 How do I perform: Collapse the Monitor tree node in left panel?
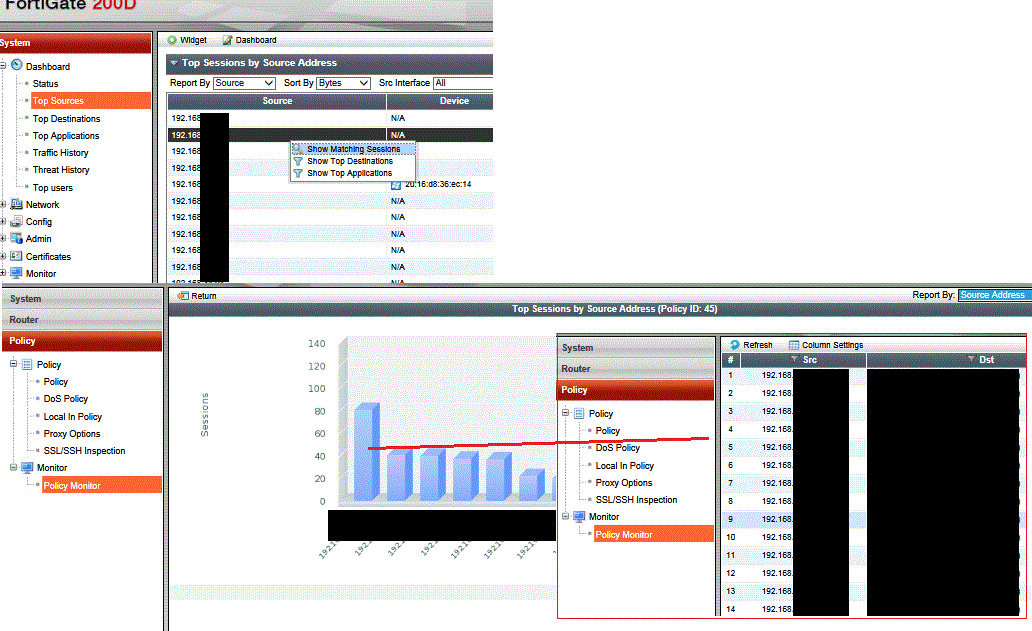[x=13, y=467]
